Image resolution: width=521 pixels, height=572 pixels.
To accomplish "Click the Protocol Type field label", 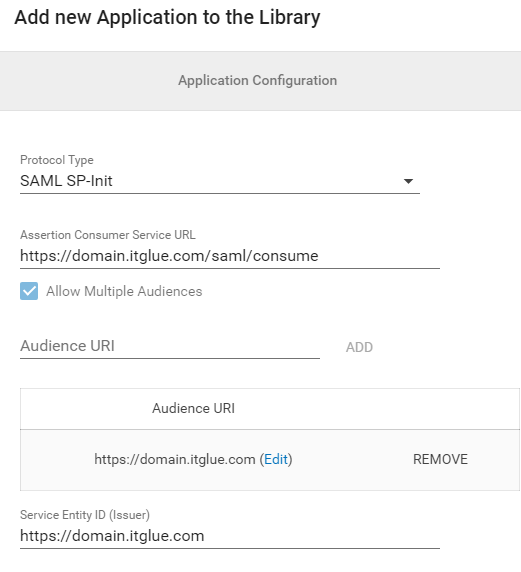I will point(57,160).
